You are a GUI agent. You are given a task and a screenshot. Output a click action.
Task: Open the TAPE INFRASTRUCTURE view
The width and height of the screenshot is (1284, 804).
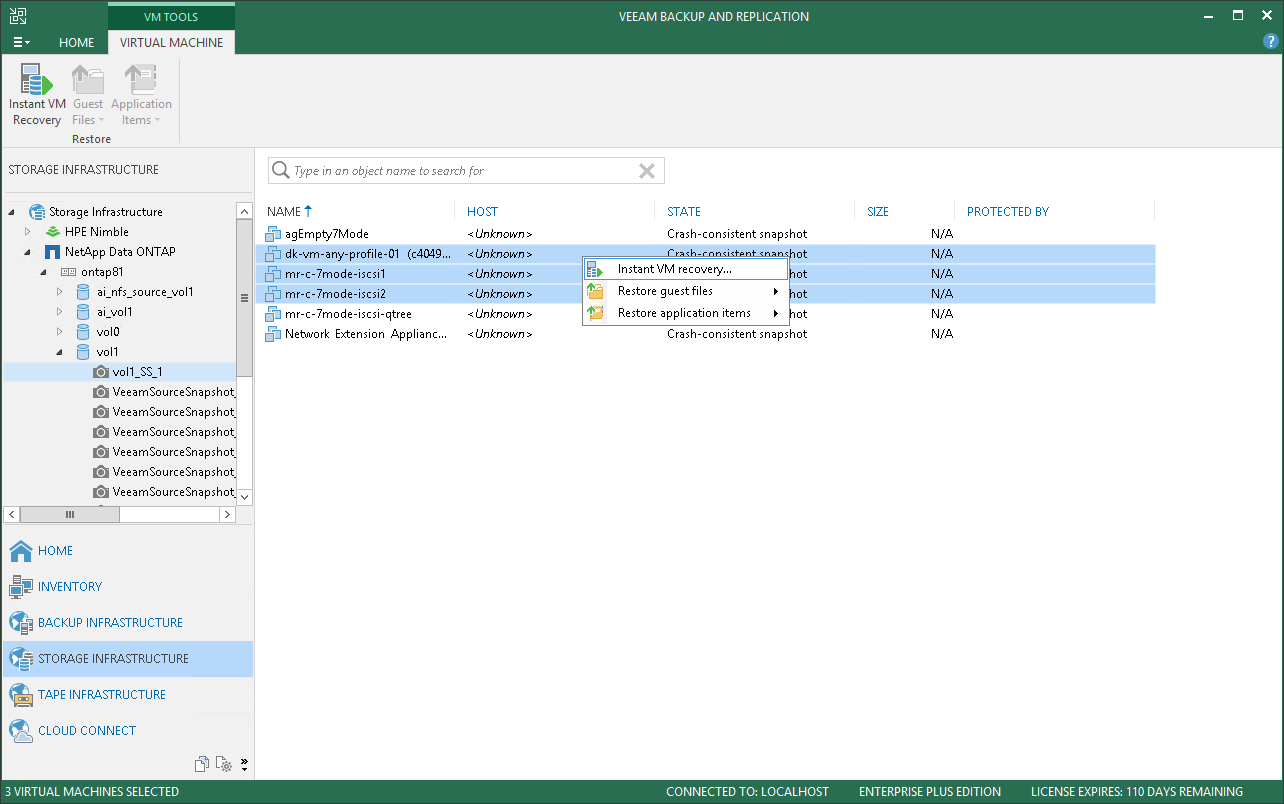(128, 695)
